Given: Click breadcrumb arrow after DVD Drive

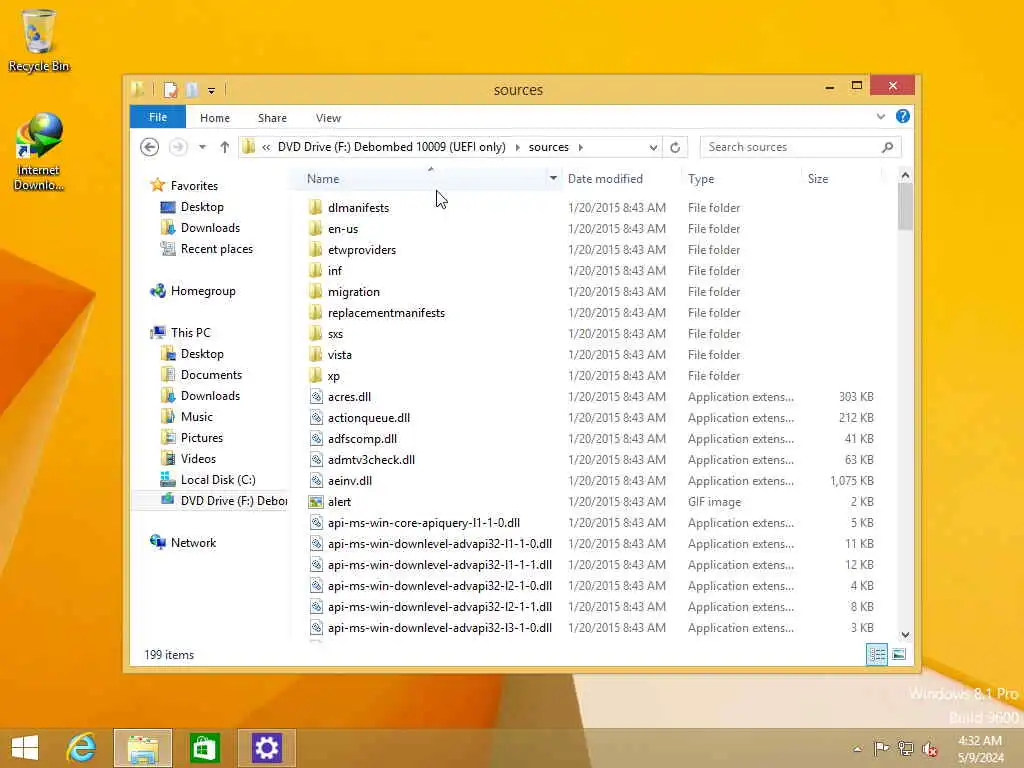Looking at the screenshot, I should pyautogui.click(x=517, y=147).
